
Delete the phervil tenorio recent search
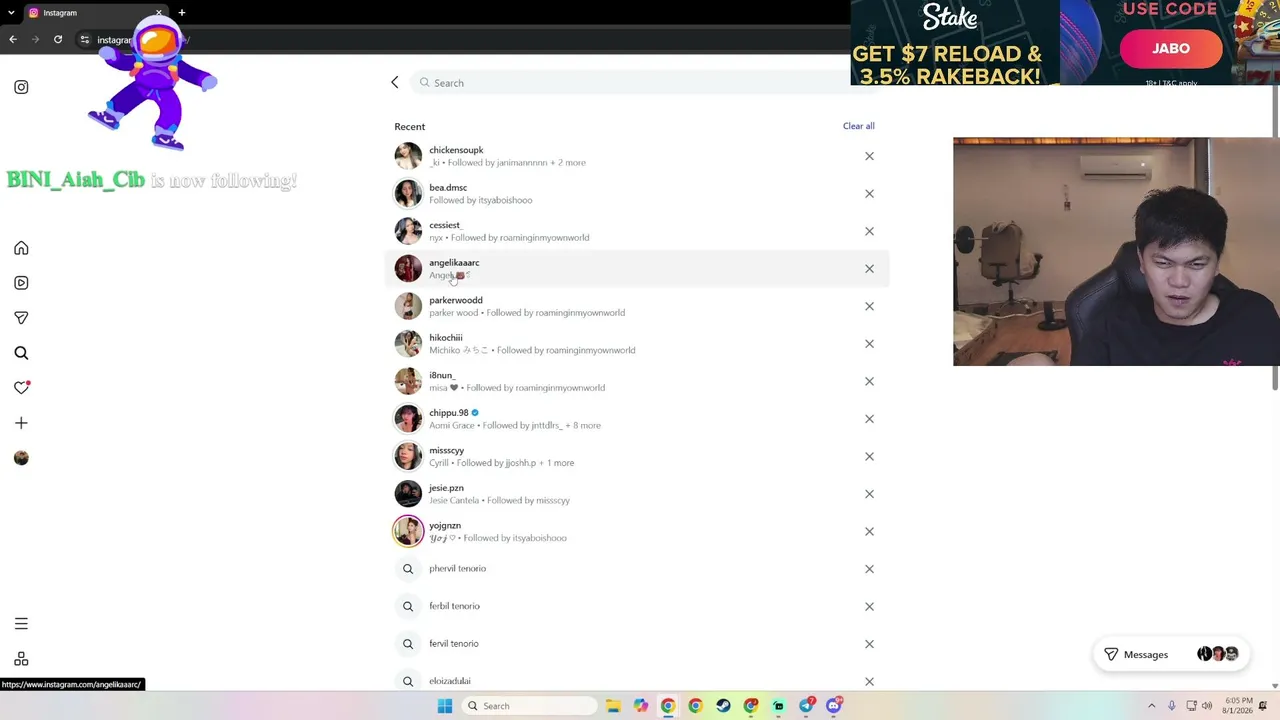(x=869, y=569)
